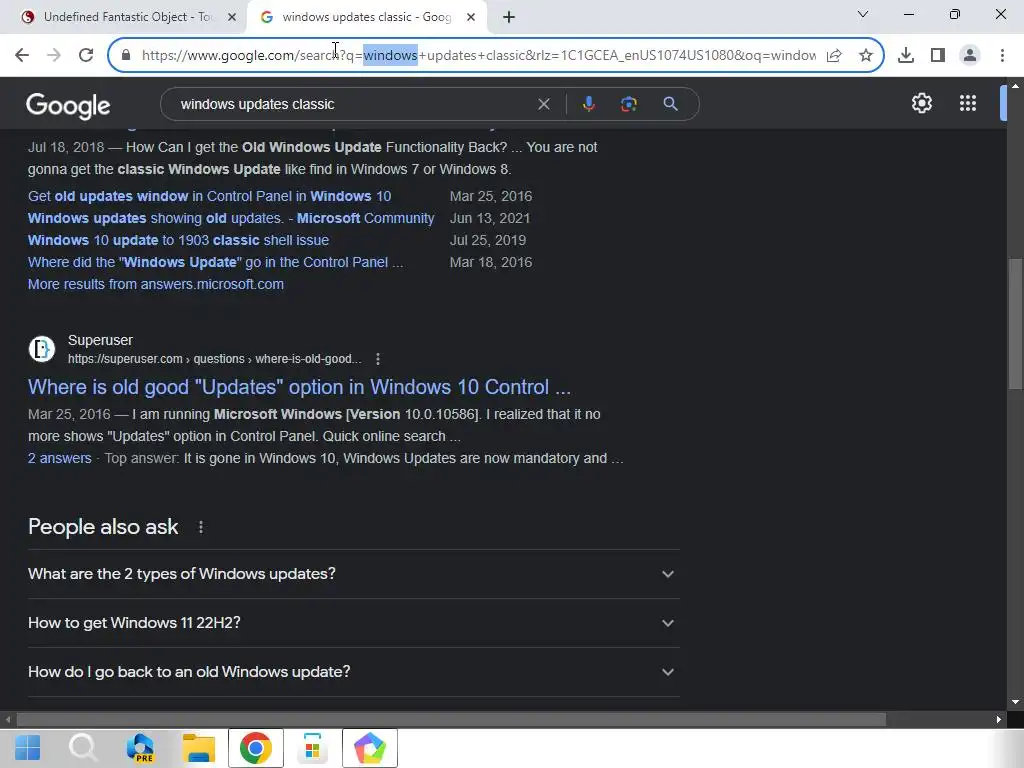This screenshot has height=768, width=1024.
Task: Click the horizontal scrollbar thumb
Action: 451,720
